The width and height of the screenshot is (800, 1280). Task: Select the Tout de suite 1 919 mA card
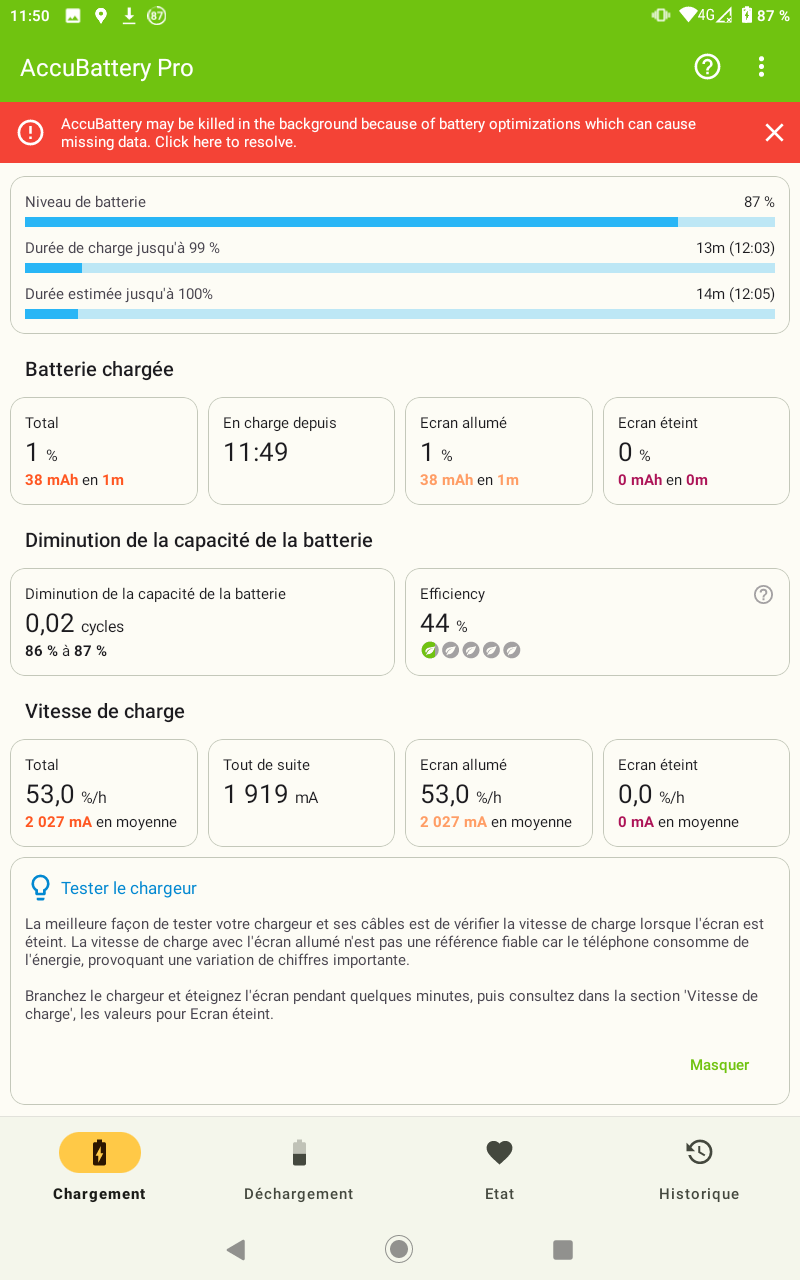(x=301, y=793)
